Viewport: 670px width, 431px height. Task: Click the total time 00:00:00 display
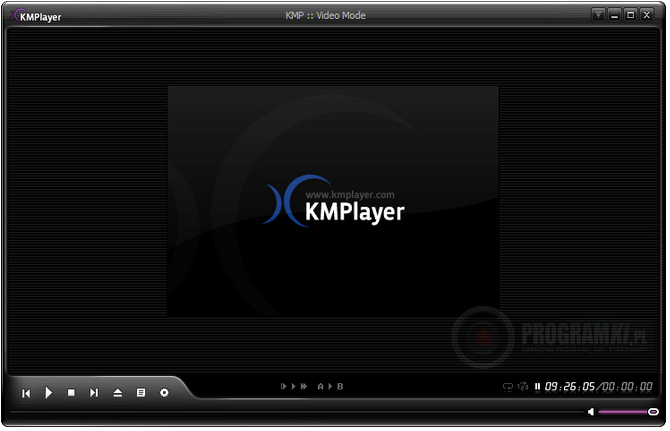click(x=627, y=387)
